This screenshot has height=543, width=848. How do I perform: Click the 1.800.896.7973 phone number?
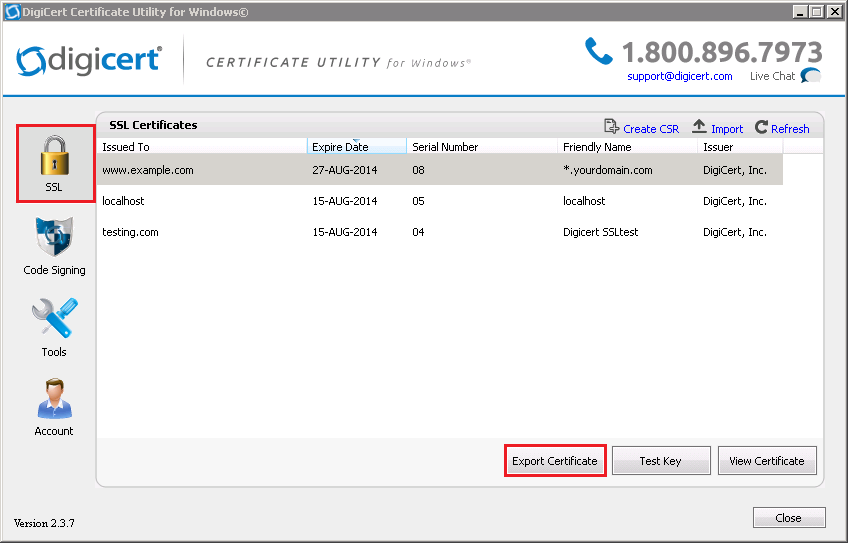(722, 52)
